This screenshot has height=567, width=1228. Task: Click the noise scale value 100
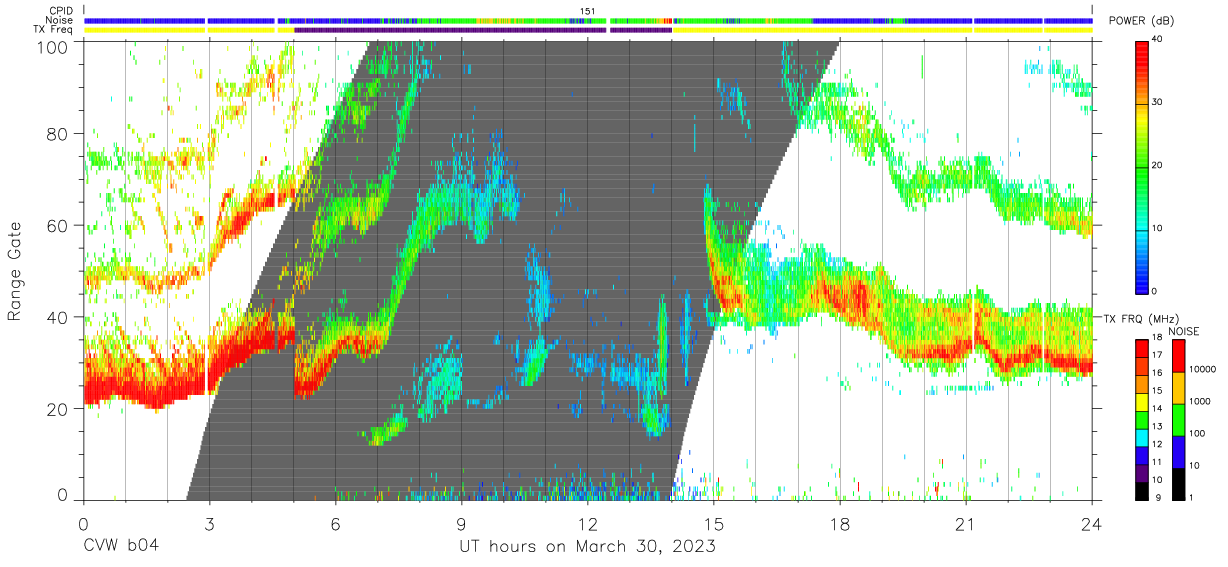tap(1197, 433)
